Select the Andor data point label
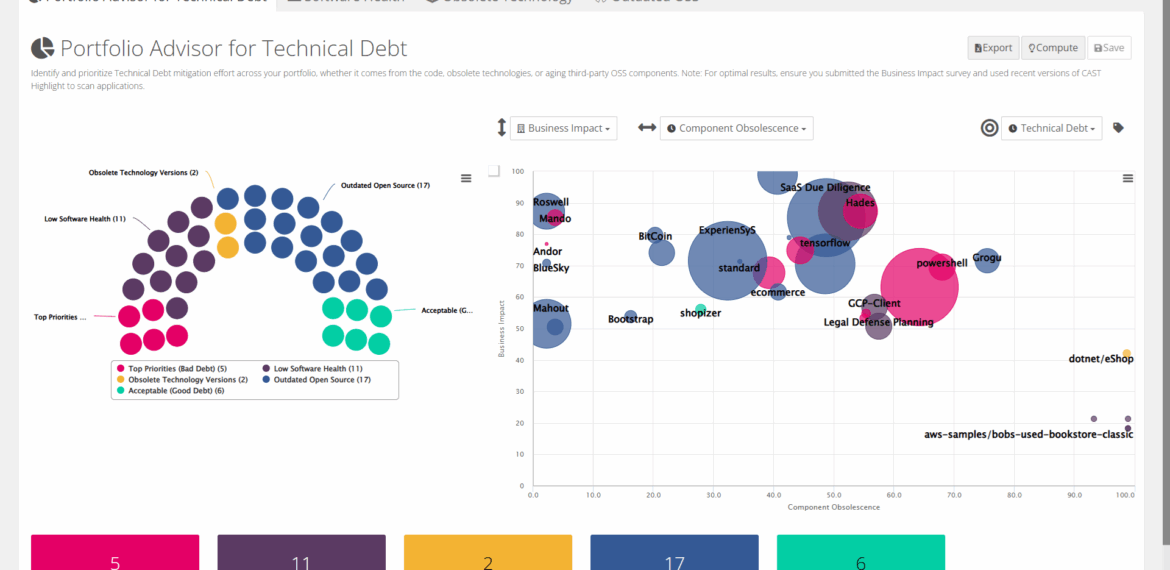Viewport: 1170px width, 570px height. point(548,251)
